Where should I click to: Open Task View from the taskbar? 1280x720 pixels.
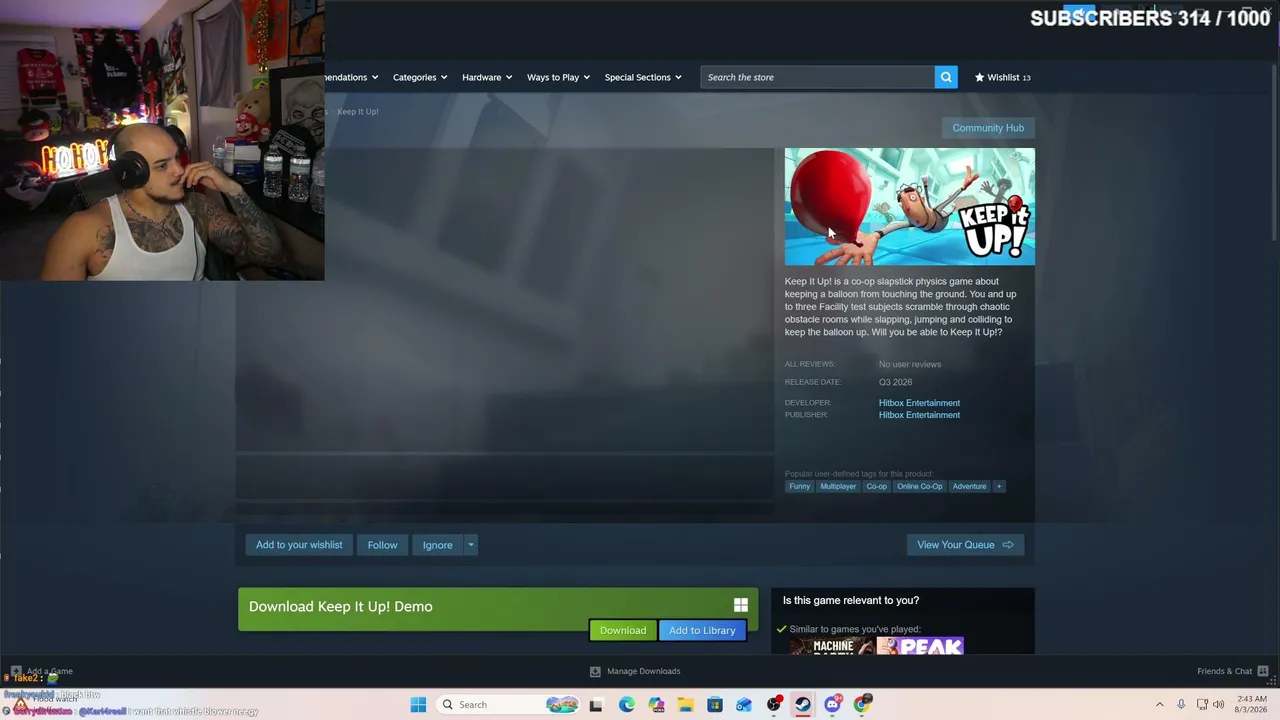coord(596,704)
